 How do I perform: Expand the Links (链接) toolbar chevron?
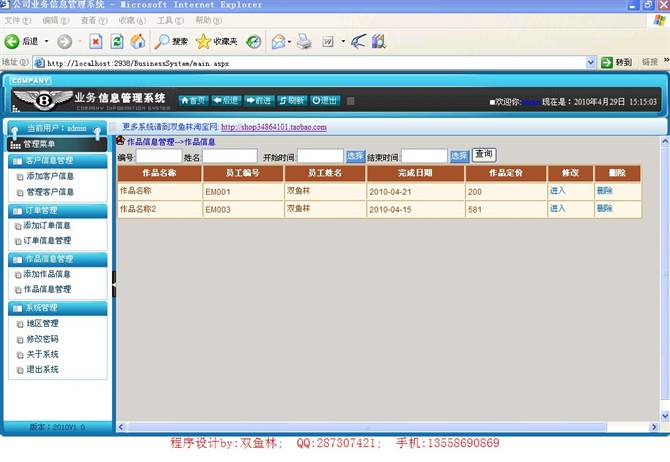pyautogui.click(x=666, y=61)
